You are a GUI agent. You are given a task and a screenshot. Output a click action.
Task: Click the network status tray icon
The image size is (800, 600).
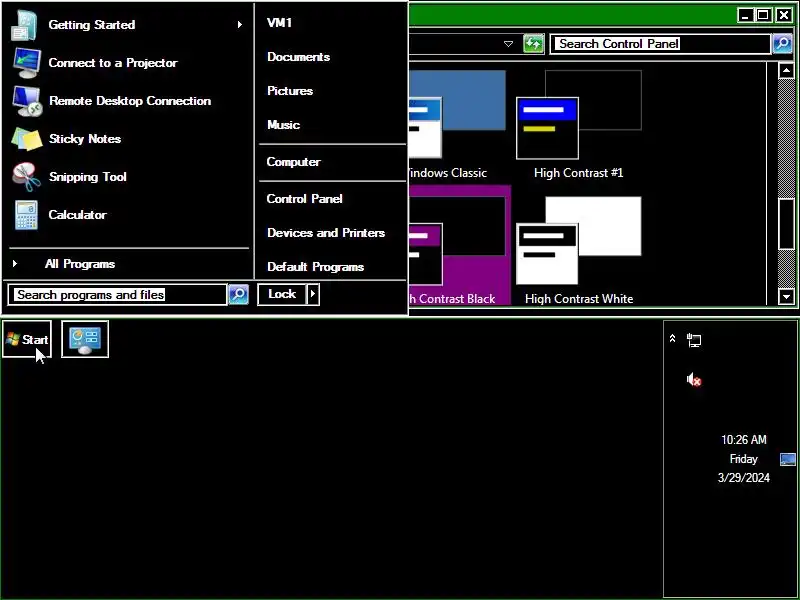pos(694,340)
